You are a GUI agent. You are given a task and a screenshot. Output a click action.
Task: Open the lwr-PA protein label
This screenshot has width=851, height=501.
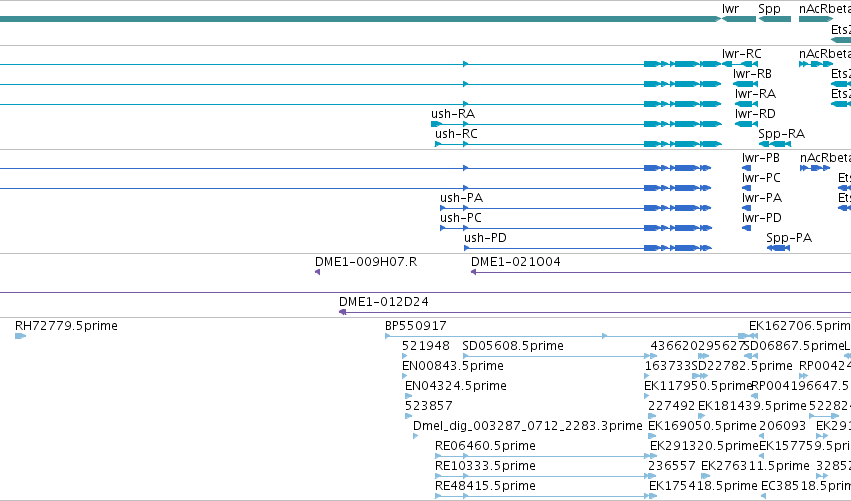(x=761, y=198)
